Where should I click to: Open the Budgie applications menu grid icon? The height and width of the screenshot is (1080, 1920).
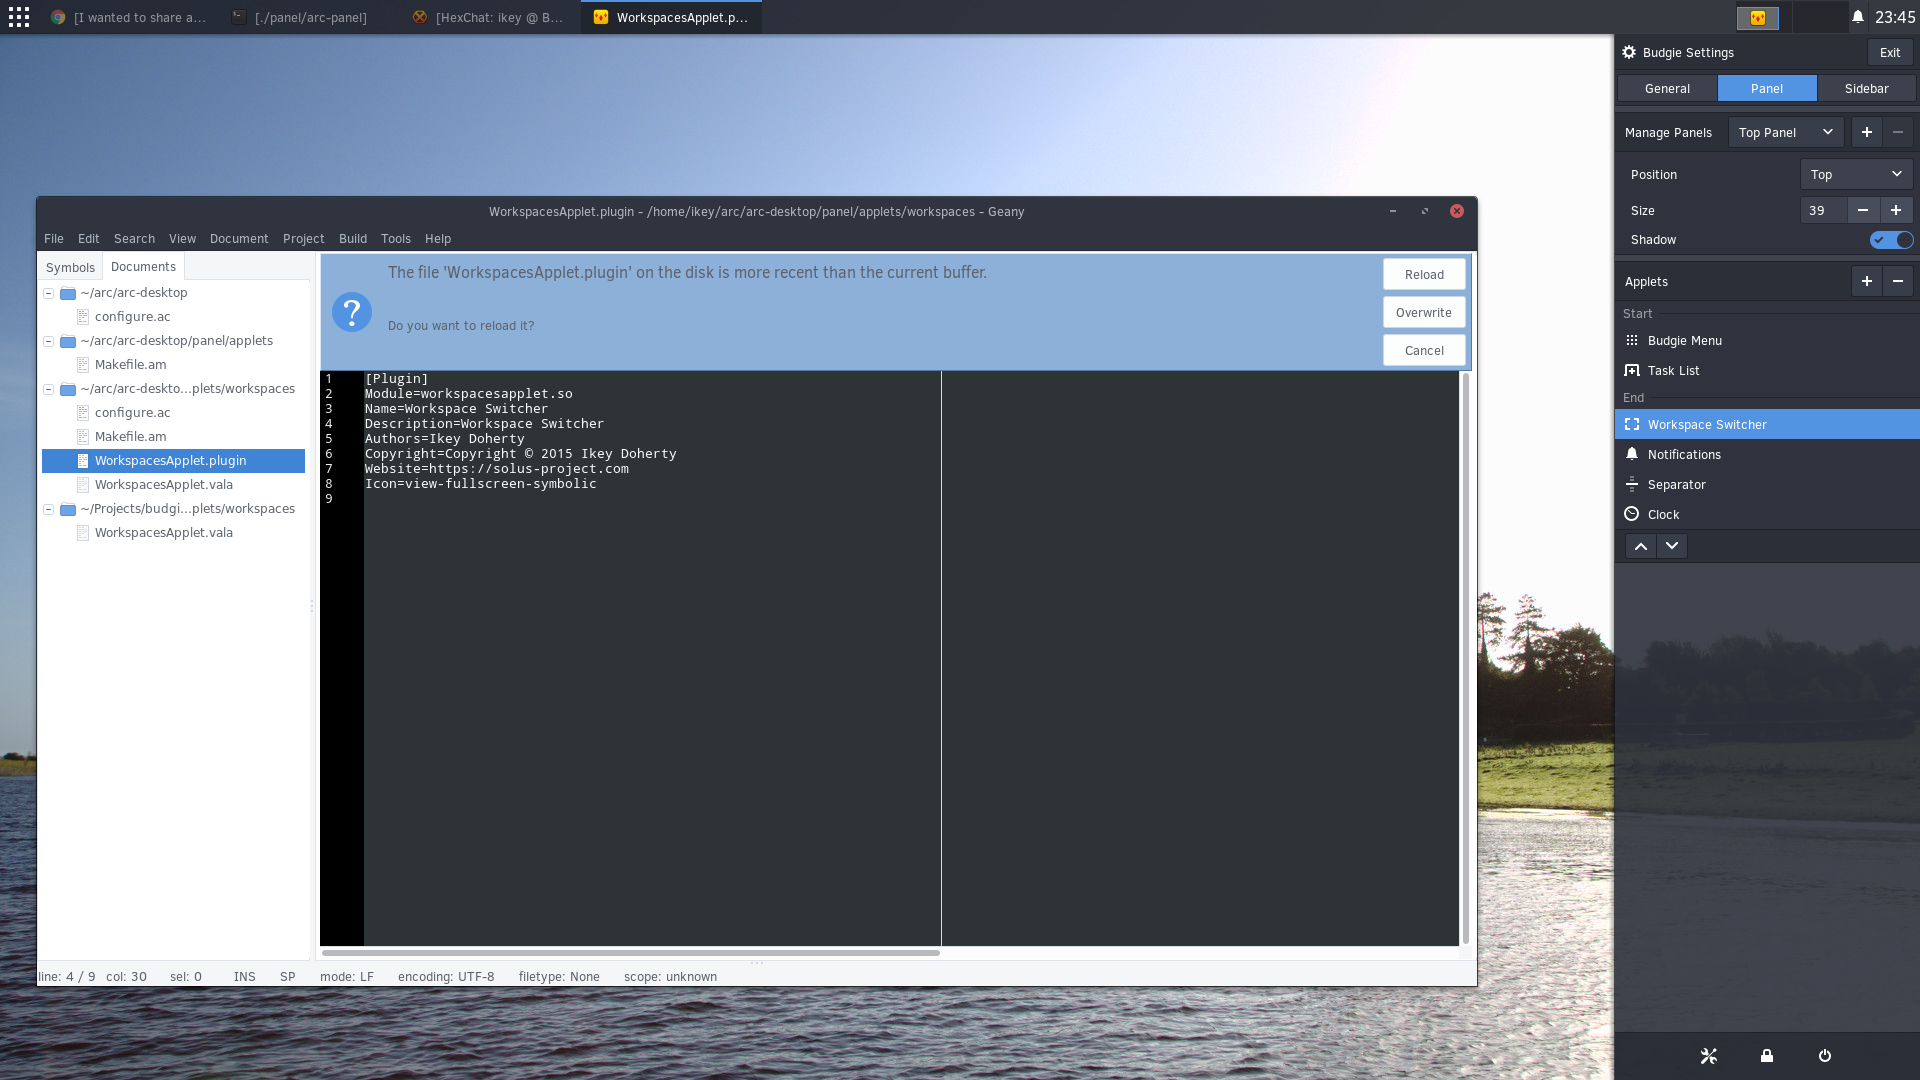(19, 17)
